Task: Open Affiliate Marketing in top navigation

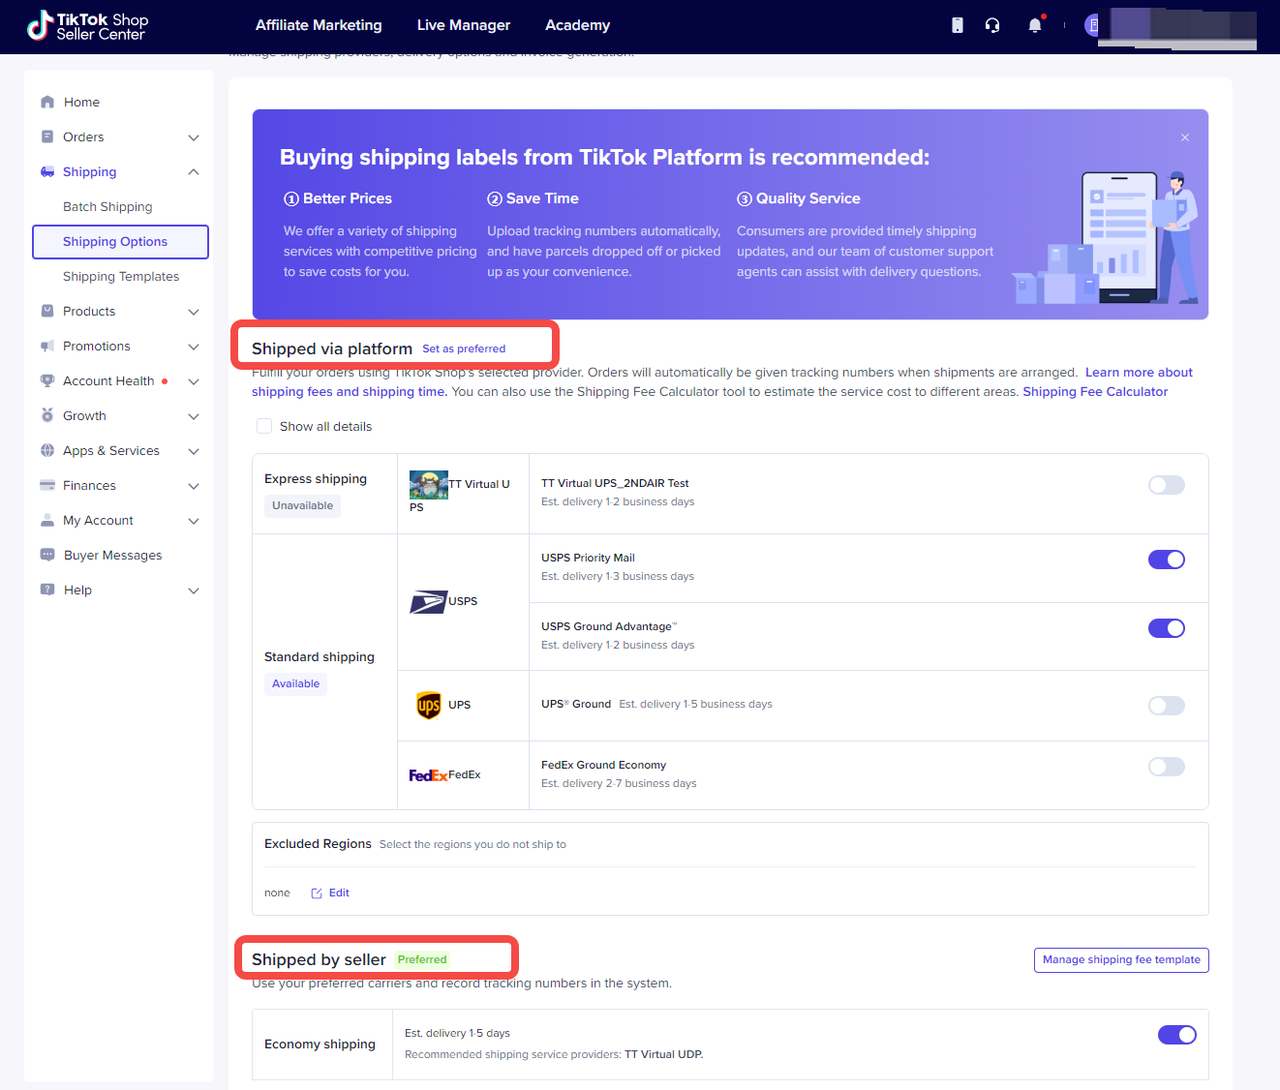Action: (x=319, y=25)
